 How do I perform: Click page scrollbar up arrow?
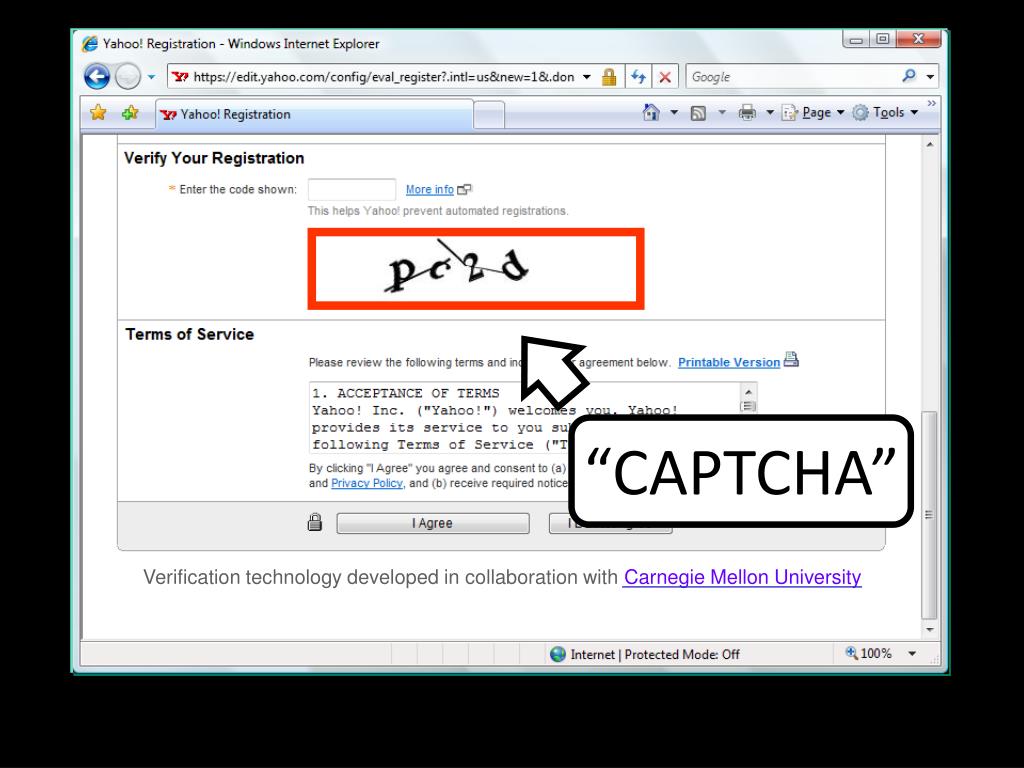[x=929, y=144]
